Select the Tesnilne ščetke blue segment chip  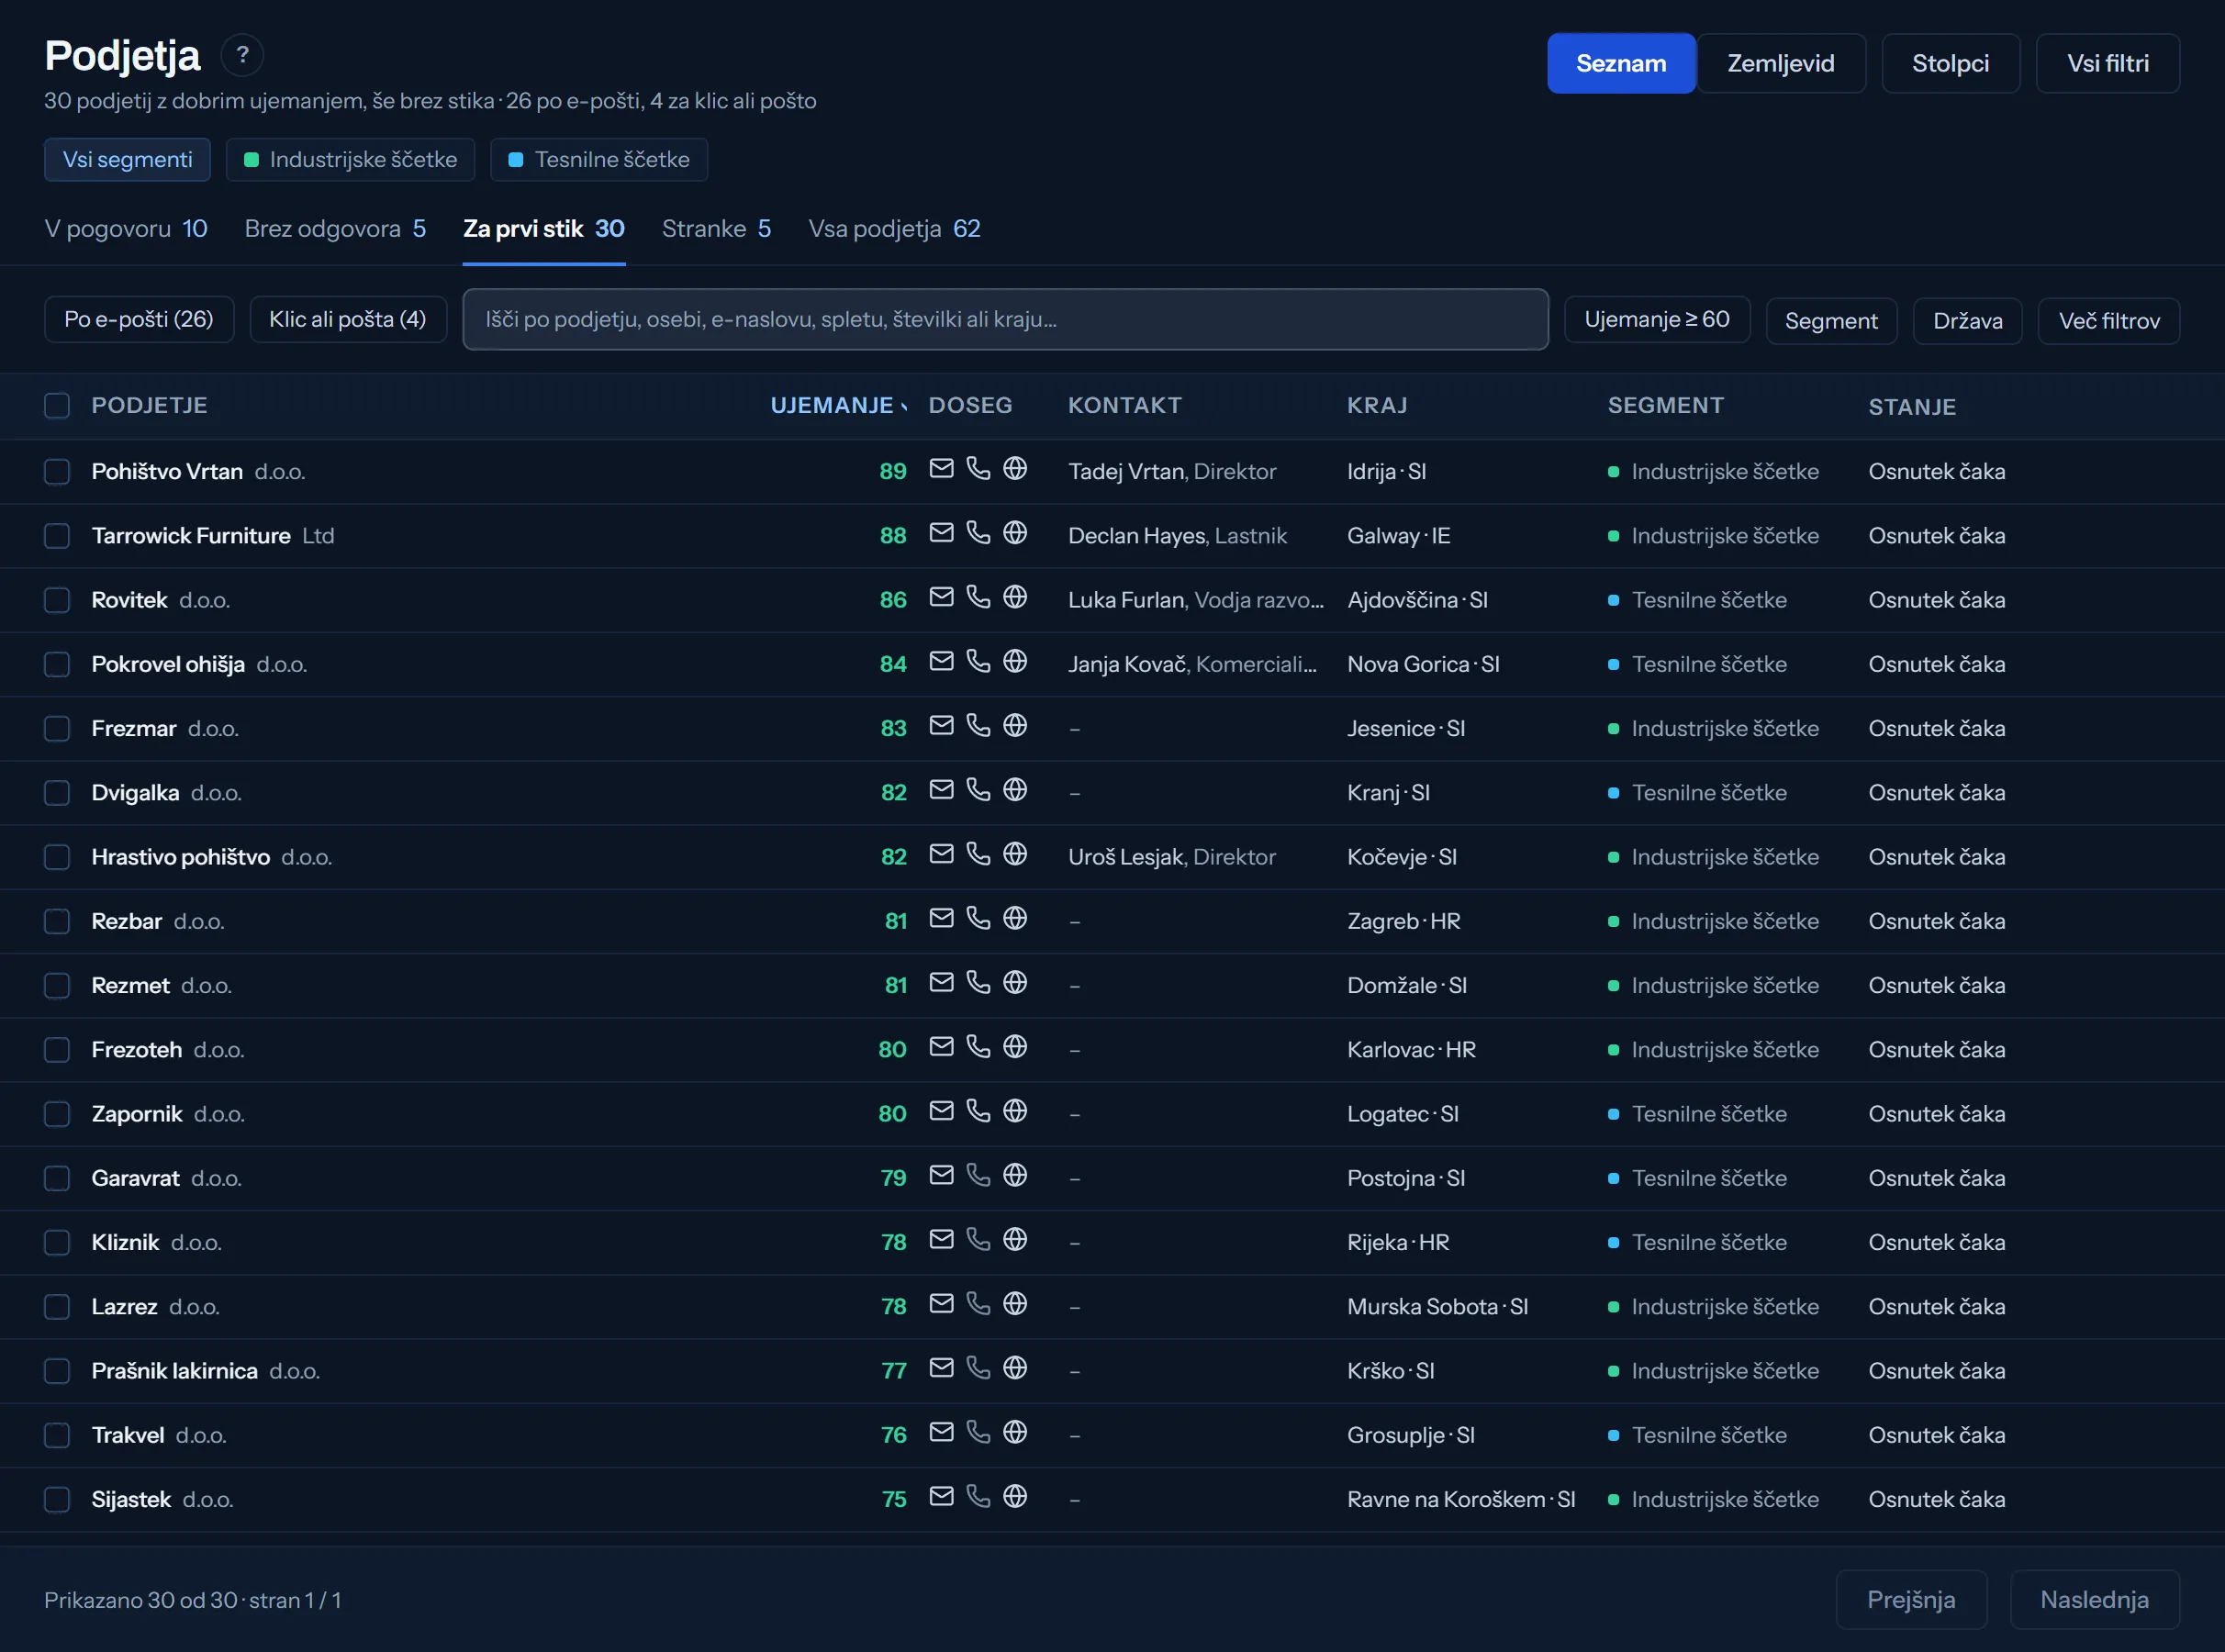tap(599, 160)
